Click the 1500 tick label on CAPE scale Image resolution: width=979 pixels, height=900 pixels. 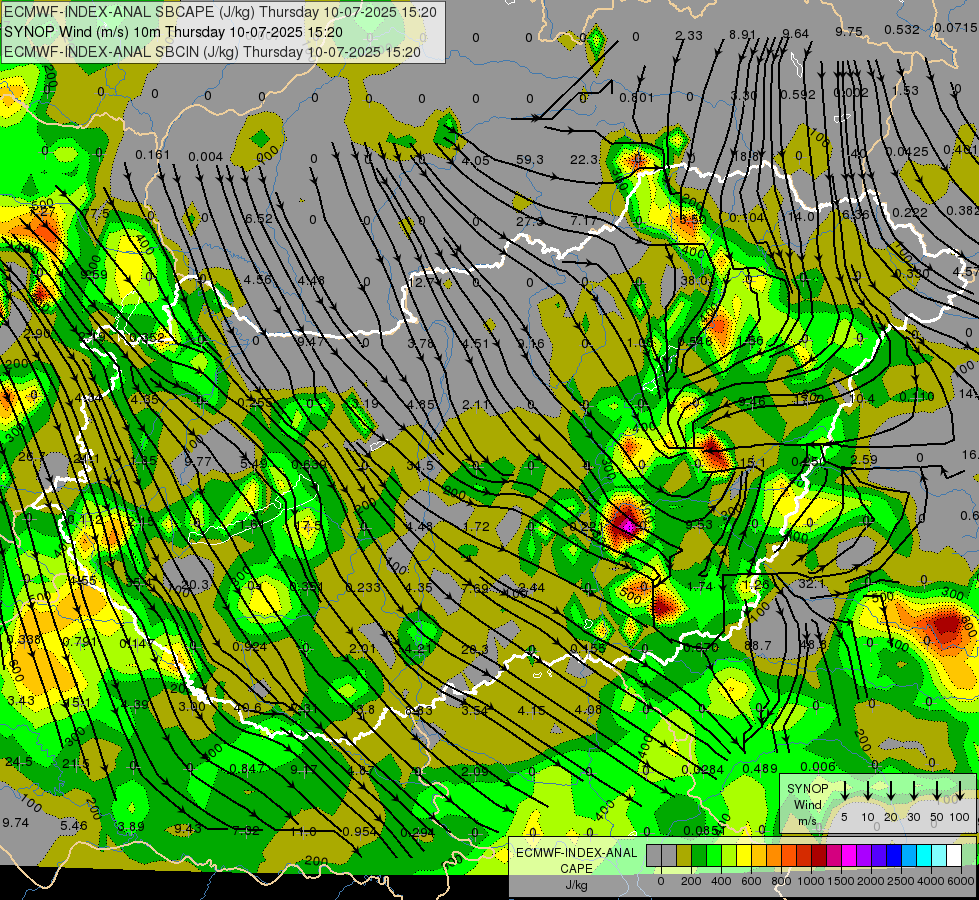[841, 881]
